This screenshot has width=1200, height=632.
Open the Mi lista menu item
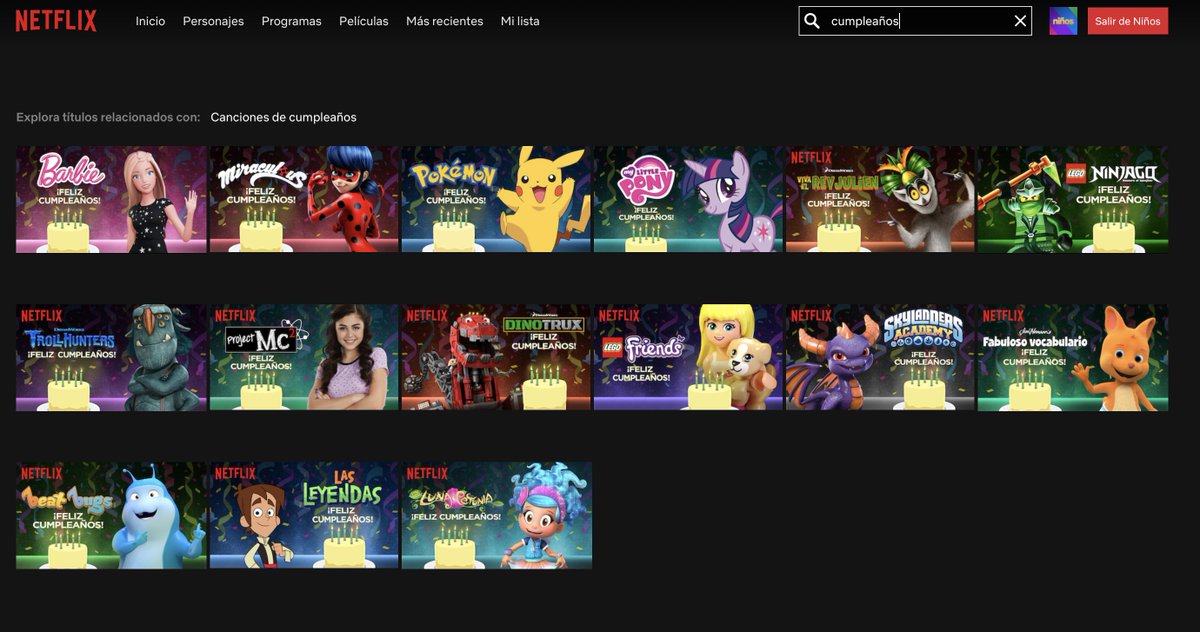pos(520,21)
